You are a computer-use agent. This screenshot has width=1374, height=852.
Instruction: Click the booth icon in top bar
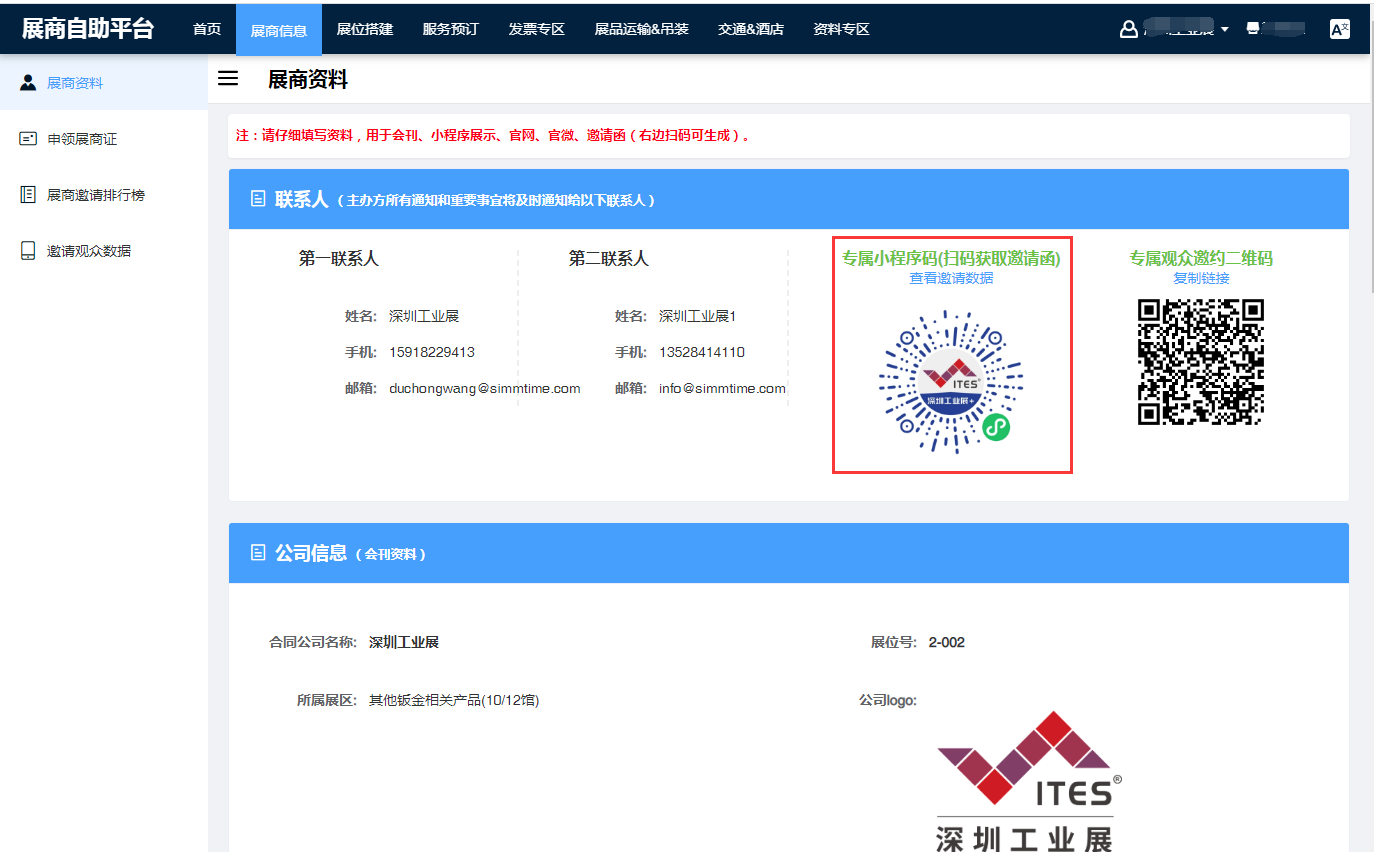point(1253,29)
